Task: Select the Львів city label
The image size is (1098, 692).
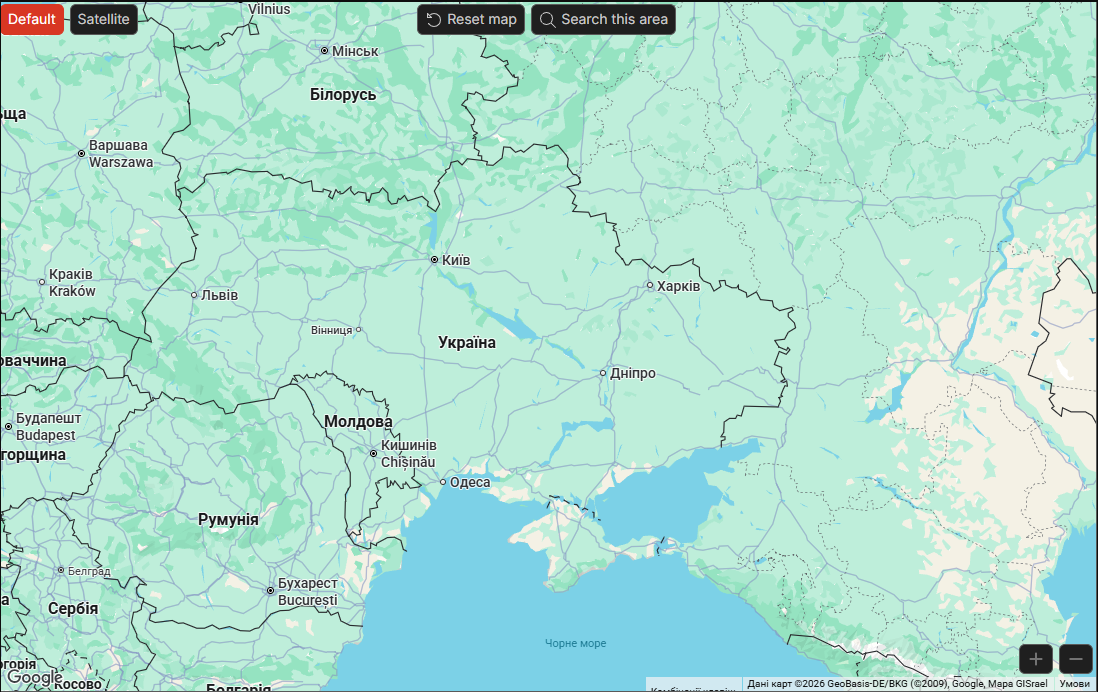Action: coord(219,295)
